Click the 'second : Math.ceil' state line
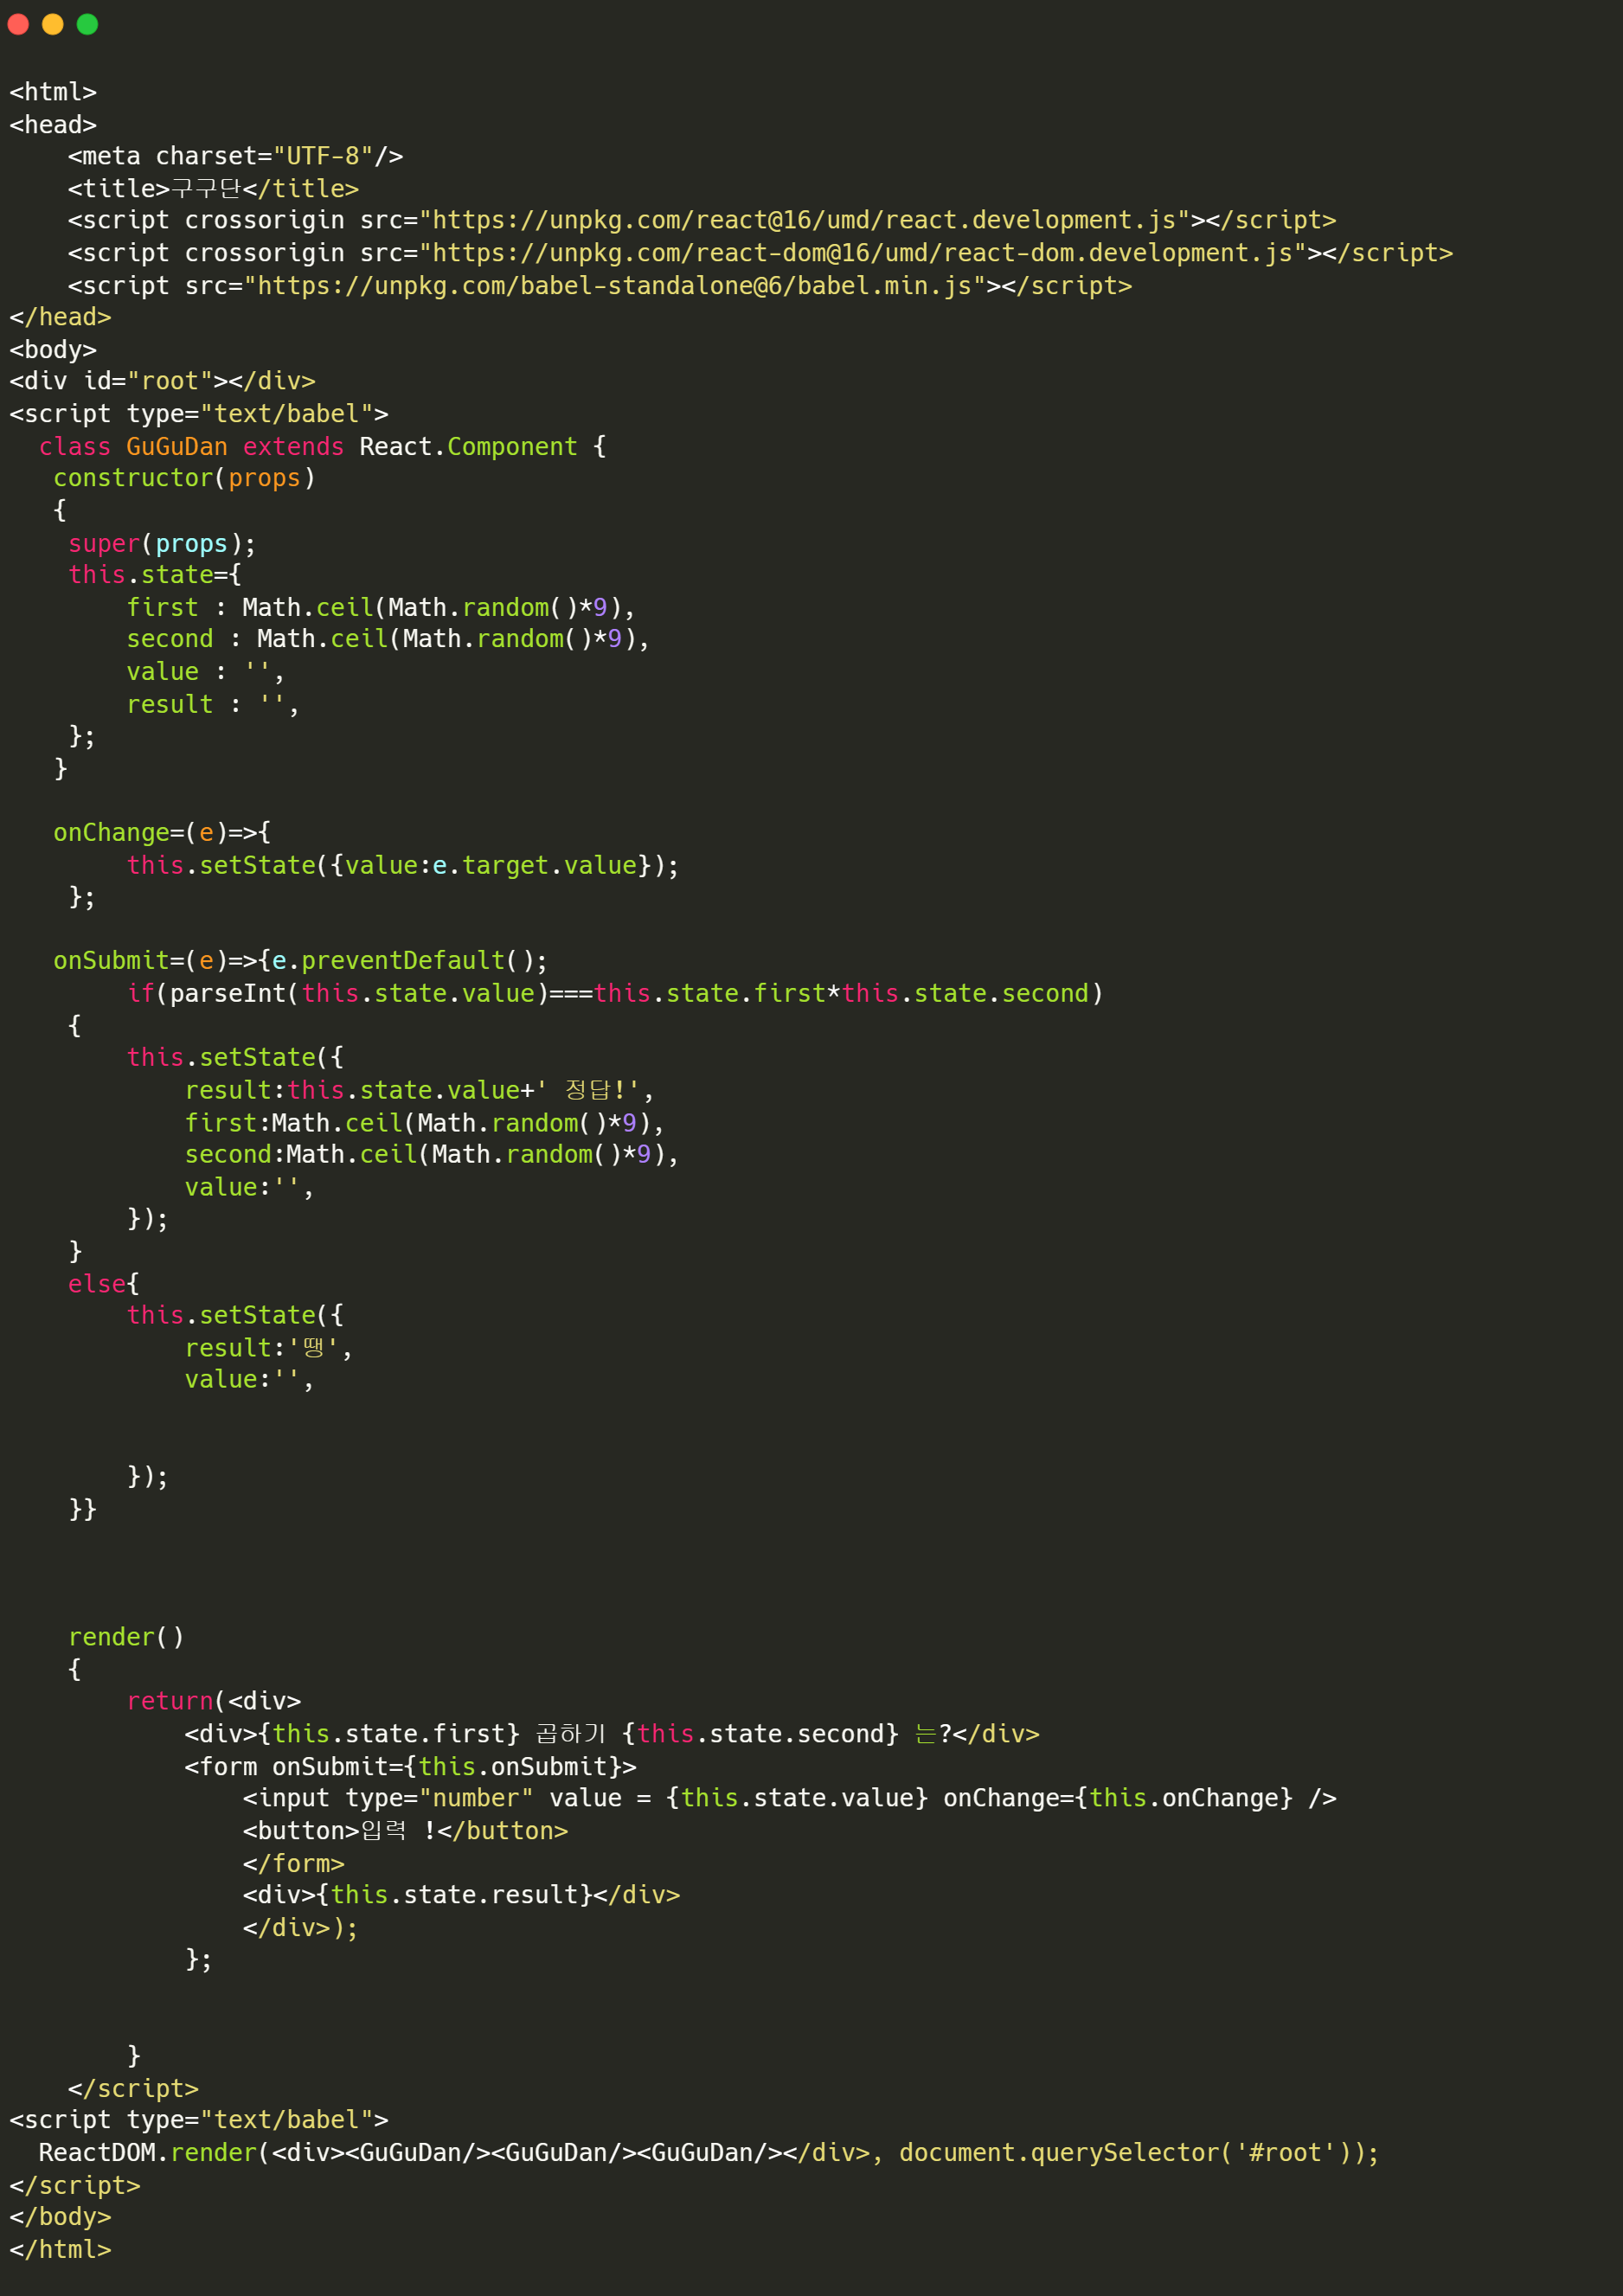 (x=388, y=639)
